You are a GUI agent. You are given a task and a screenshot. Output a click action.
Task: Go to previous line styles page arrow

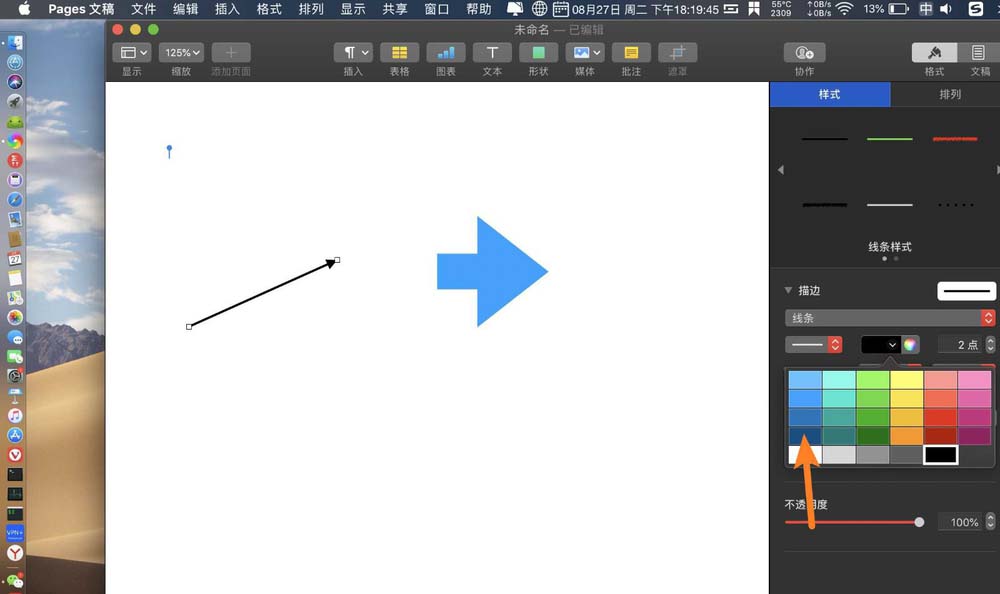click(x=781, y=170)
